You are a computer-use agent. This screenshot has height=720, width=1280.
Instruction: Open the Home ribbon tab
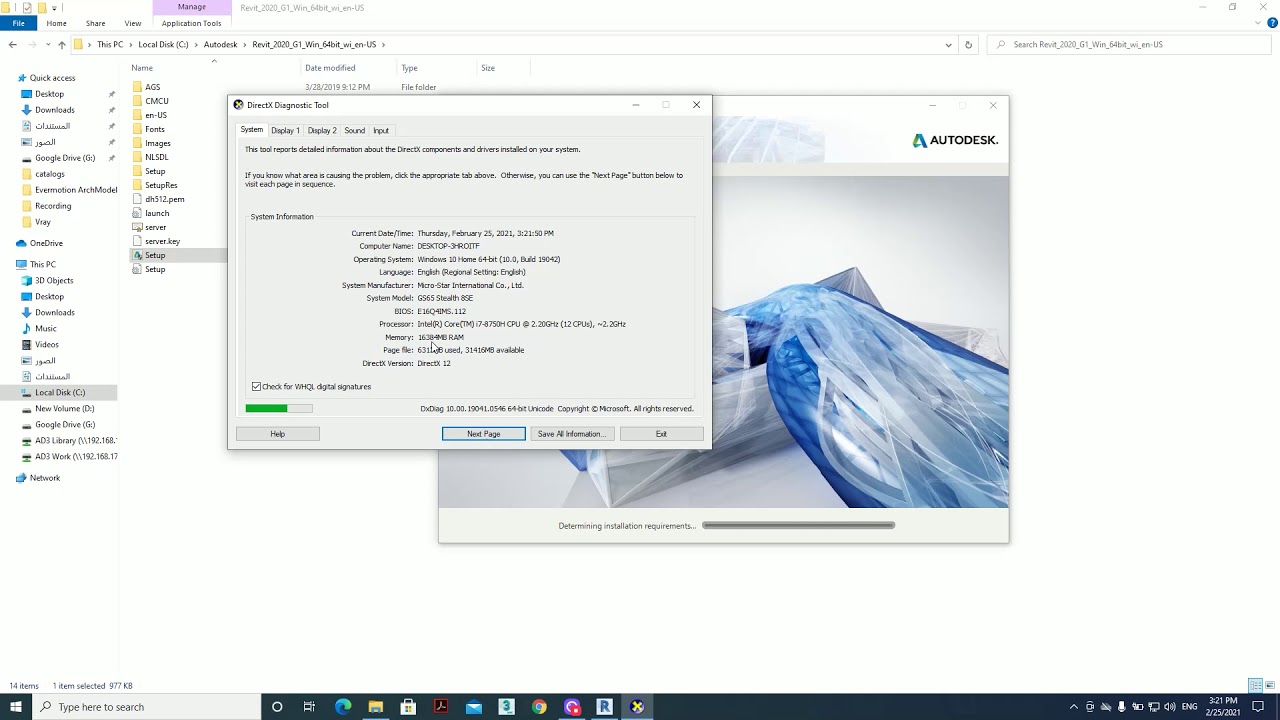point(56,23)
